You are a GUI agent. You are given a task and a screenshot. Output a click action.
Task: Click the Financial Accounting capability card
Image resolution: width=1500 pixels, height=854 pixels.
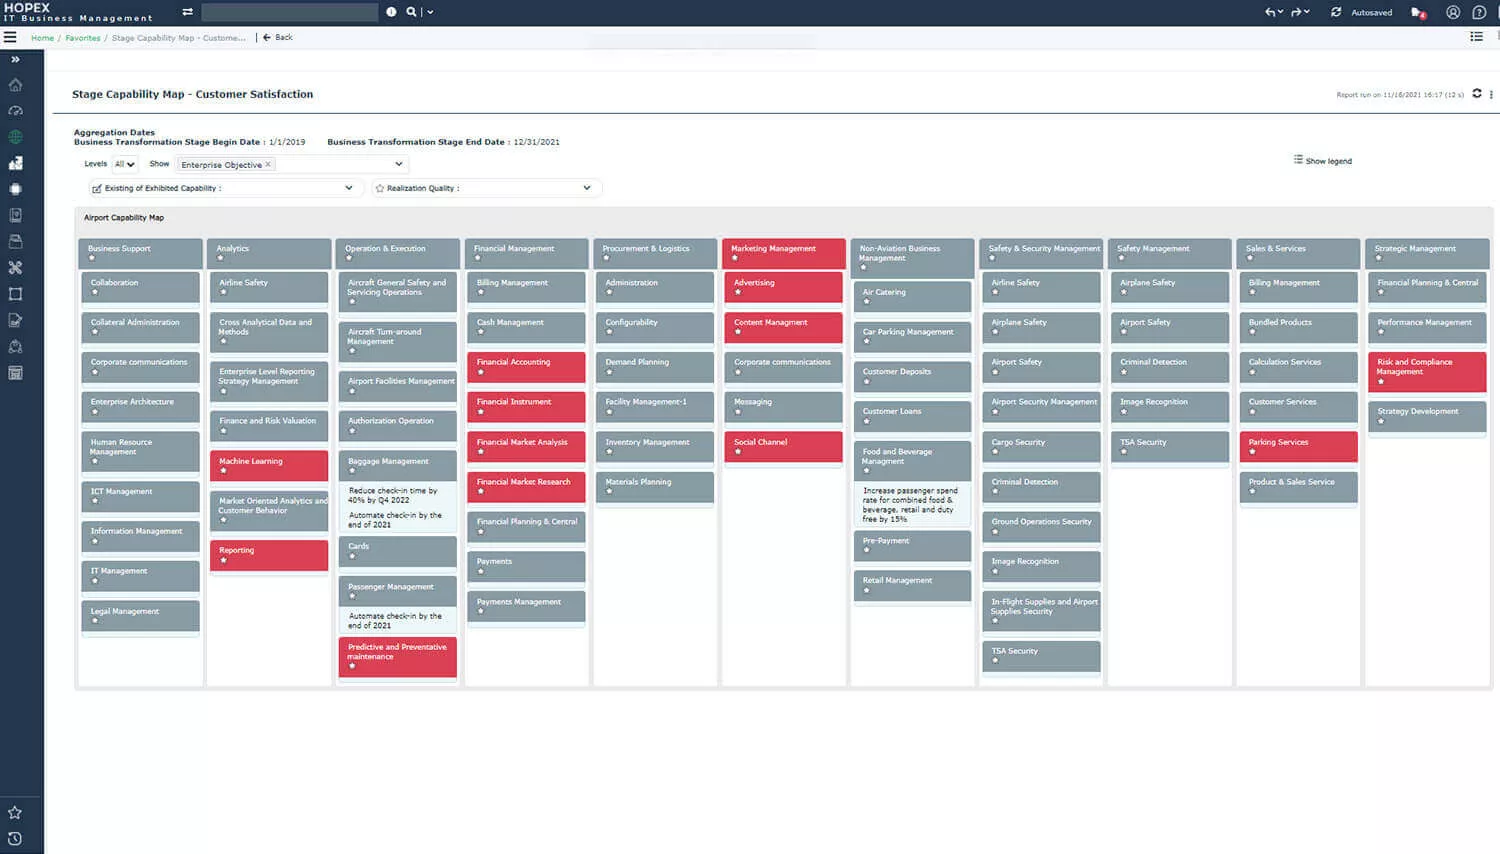pyautogui.click(x=526, y=367)
